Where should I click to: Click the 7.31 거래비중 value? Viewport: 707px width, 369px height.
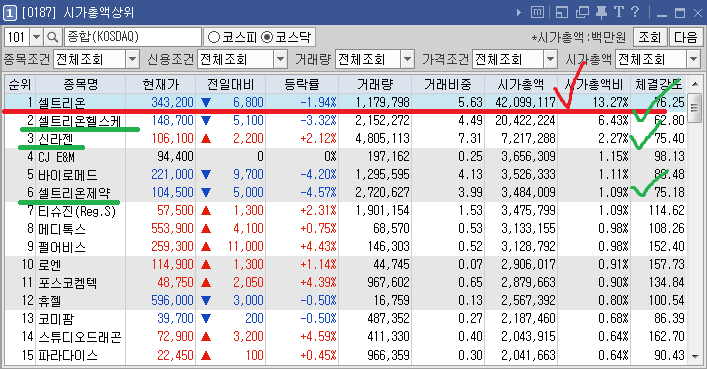470,138
